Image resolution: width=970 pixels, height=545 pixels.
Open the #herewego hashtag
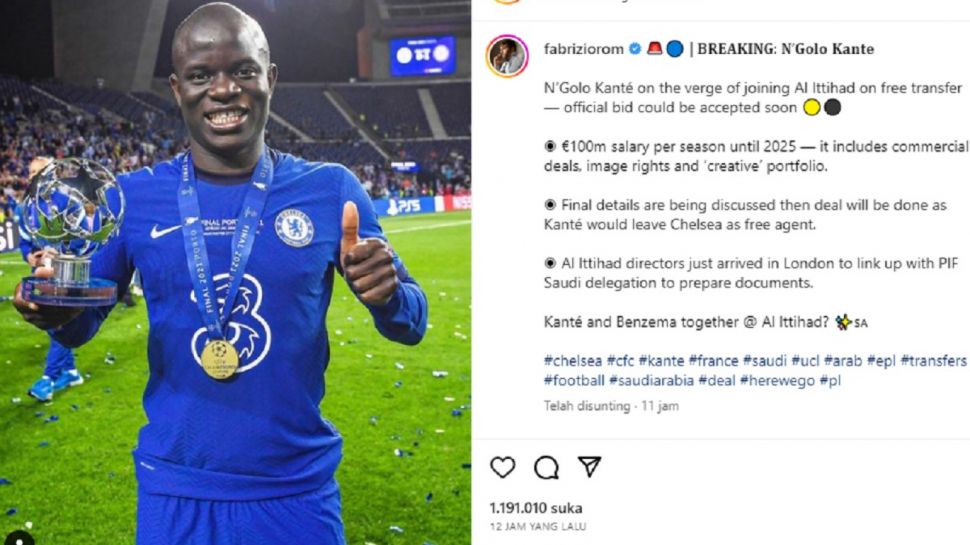(777, 380)
